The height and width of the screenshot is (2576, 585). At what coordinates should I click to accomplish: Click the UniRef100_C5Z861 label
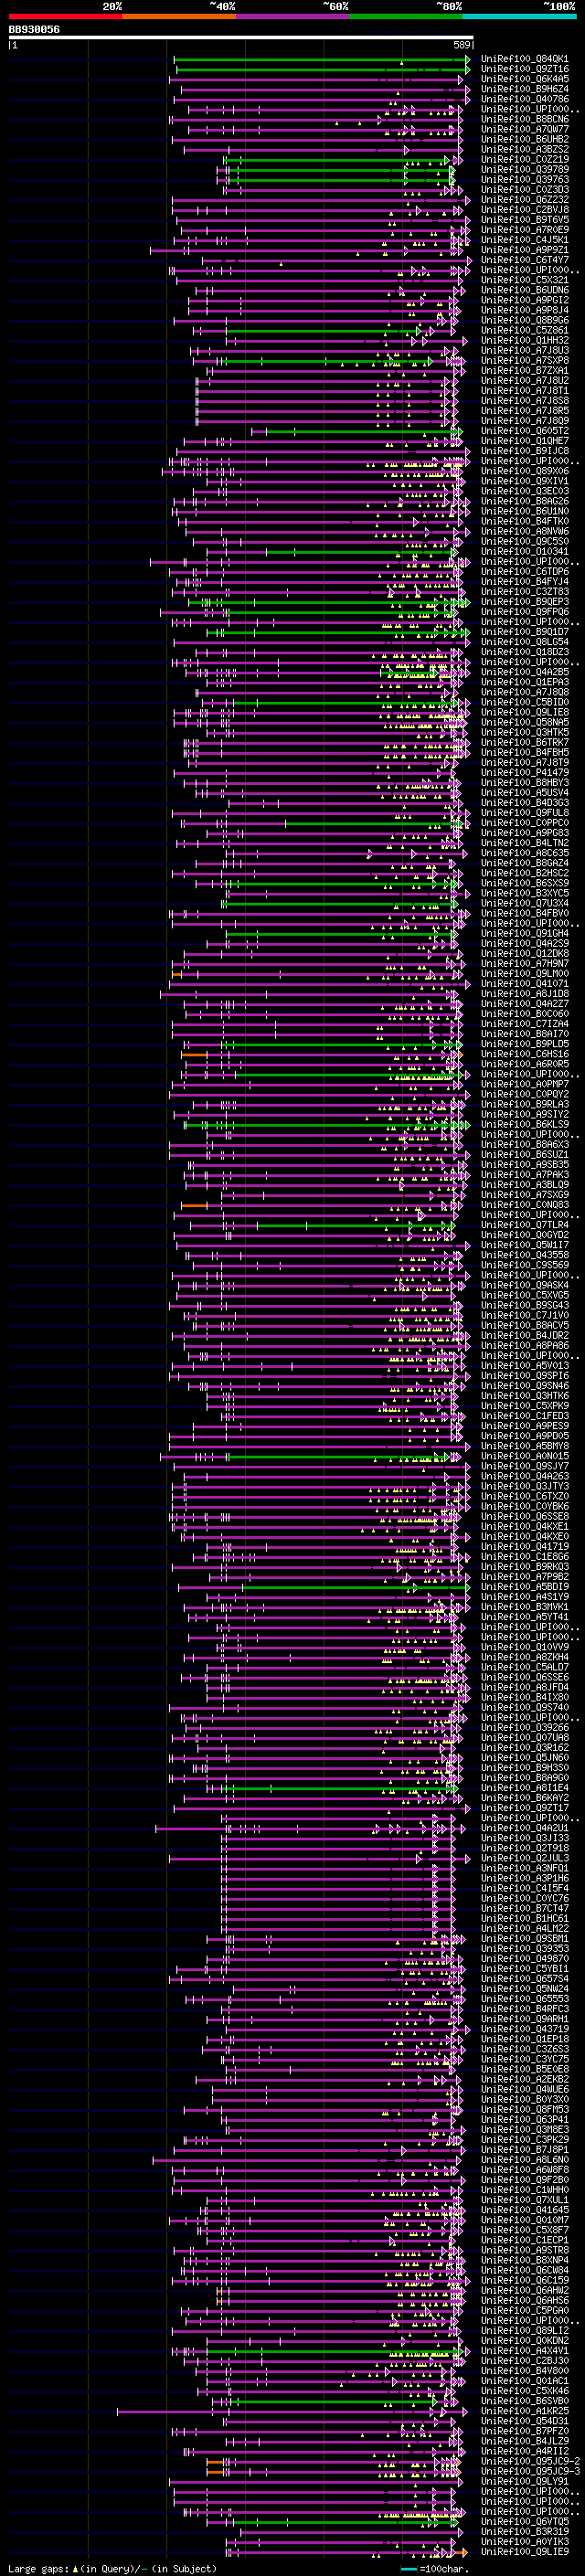[x=525, y=330]
